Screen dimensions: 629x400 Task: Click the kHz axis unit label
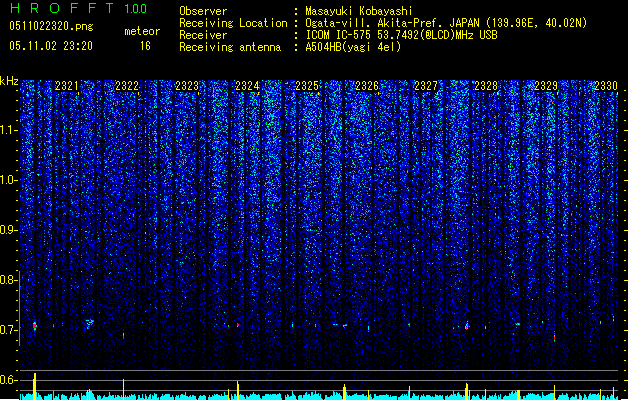[9, 81]
